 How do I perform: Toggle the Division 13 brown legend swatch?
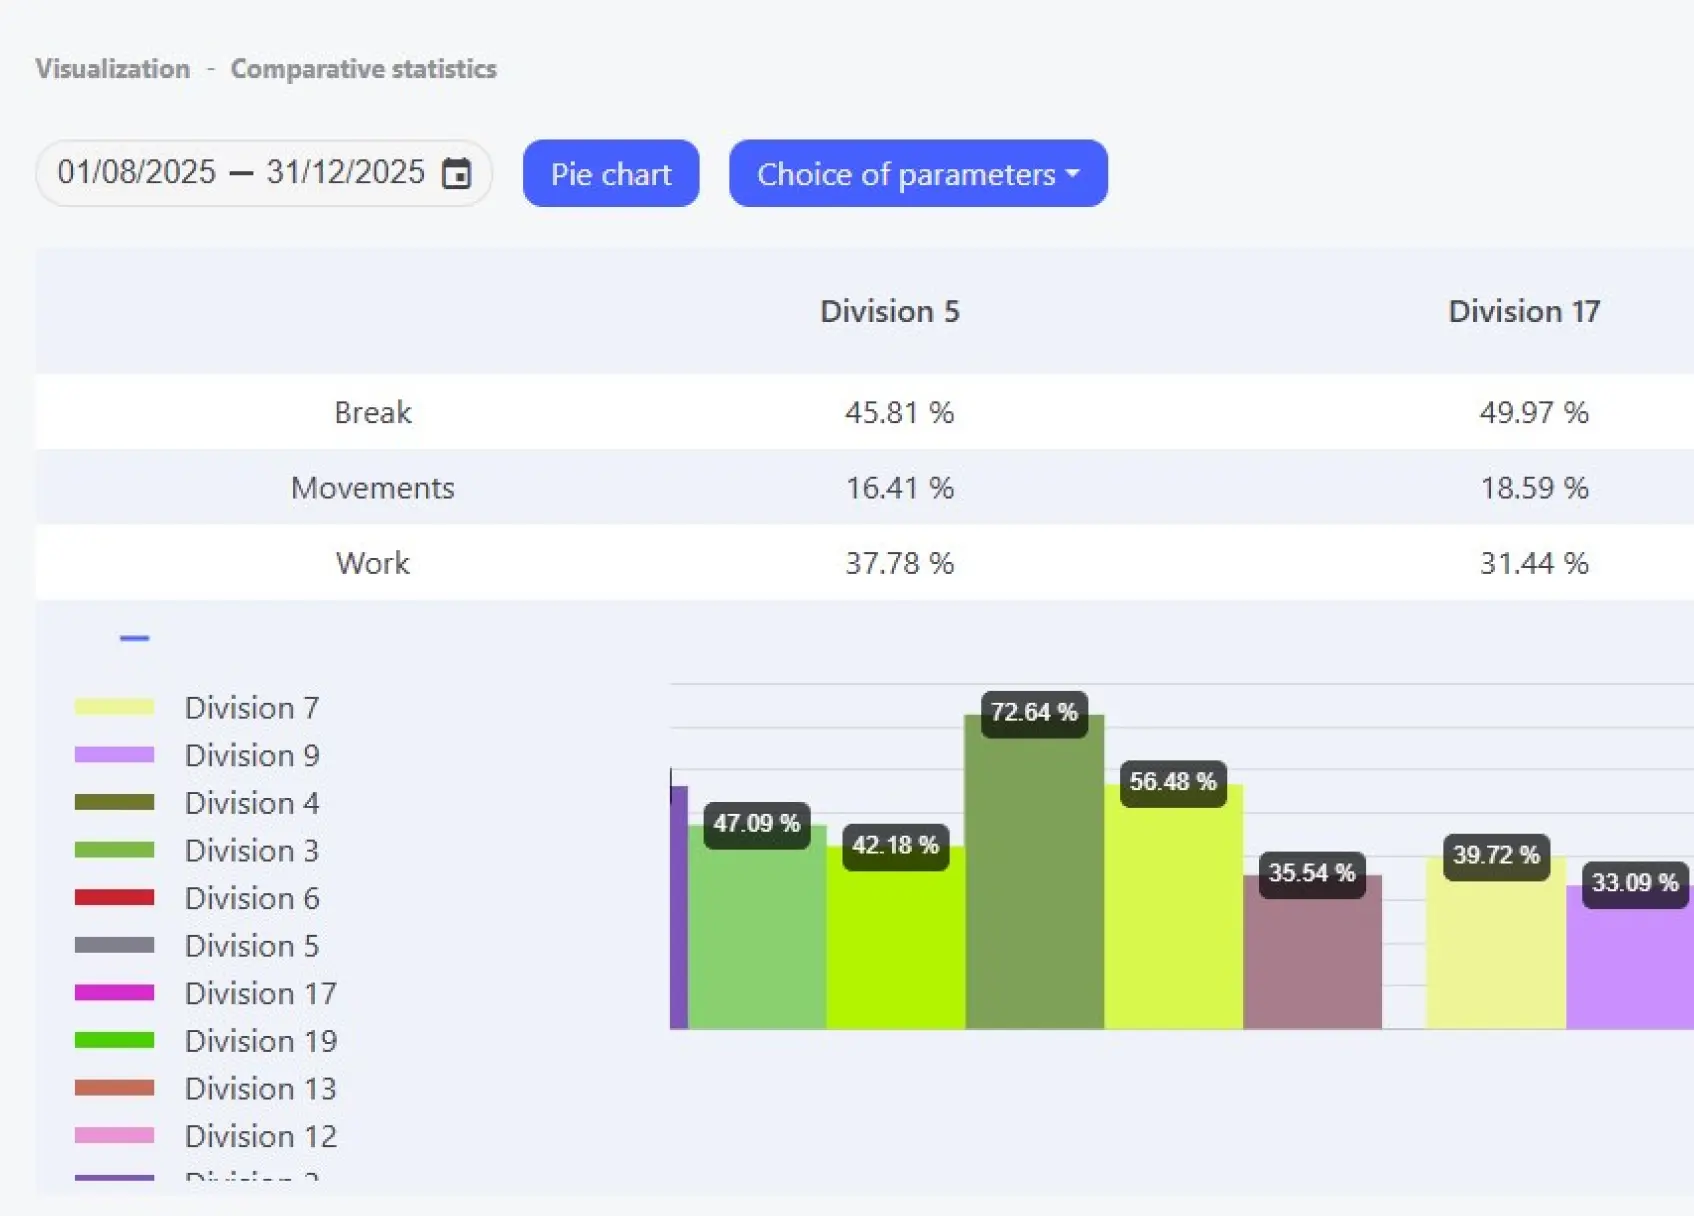115,1088
